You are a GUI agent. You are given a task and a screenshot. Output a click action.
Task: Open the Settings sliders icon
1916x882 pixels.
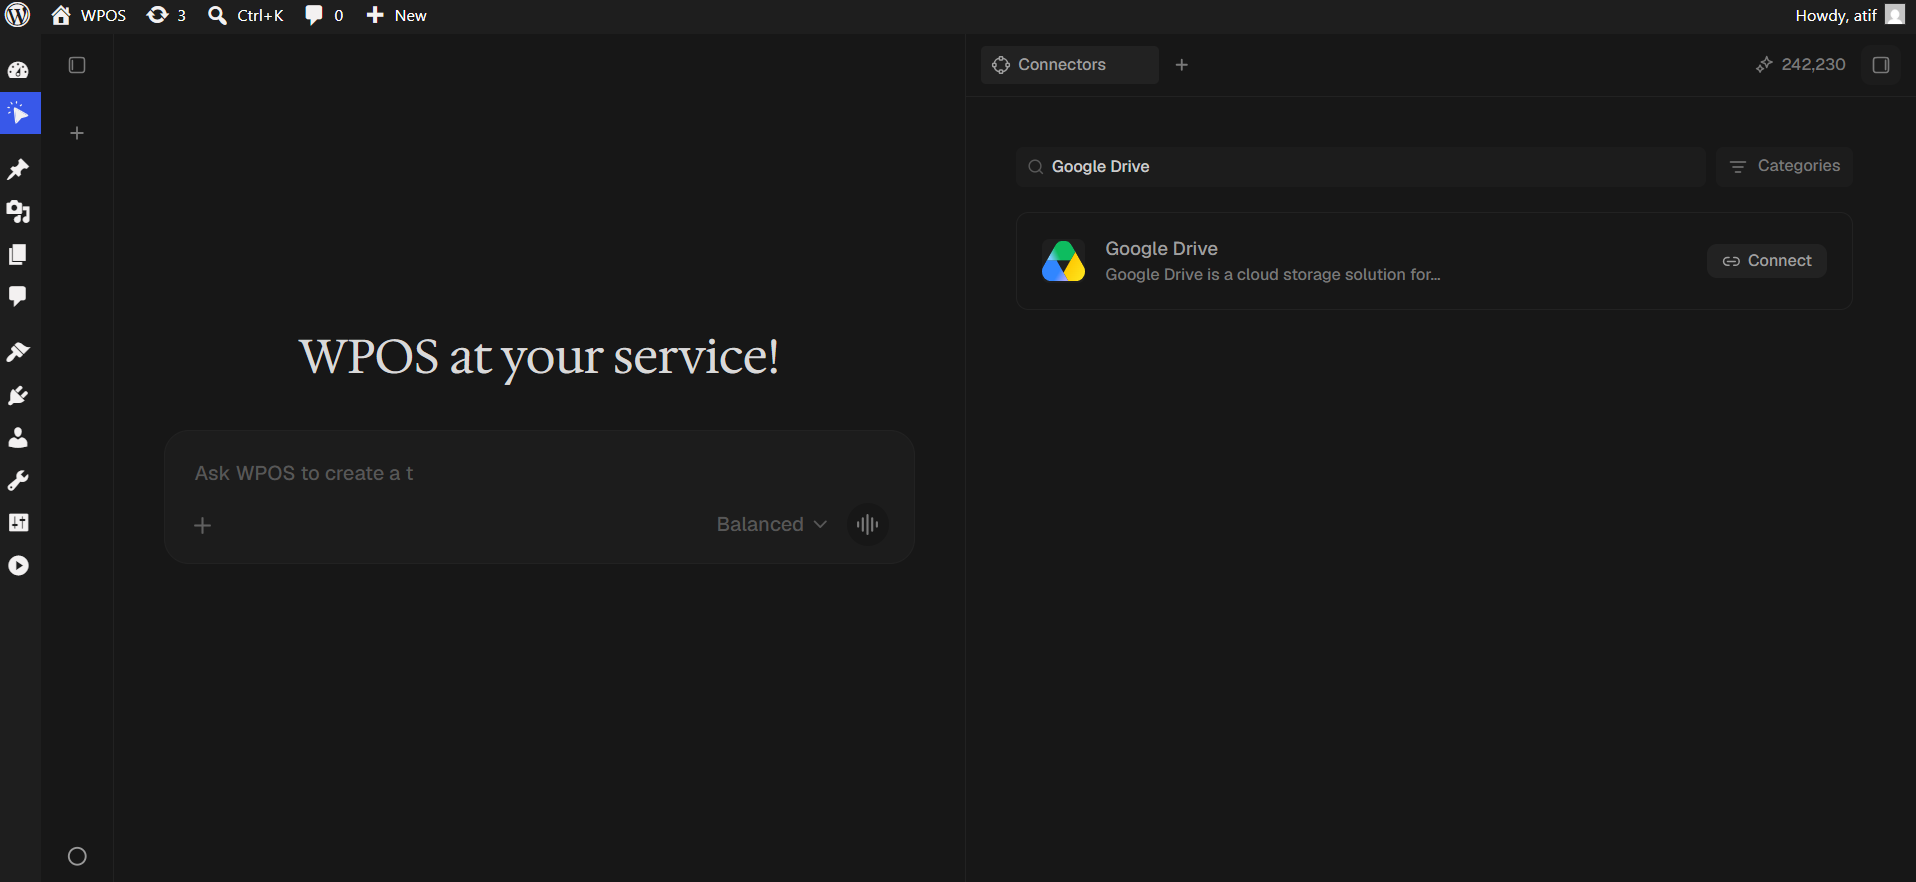coord(18,523)
